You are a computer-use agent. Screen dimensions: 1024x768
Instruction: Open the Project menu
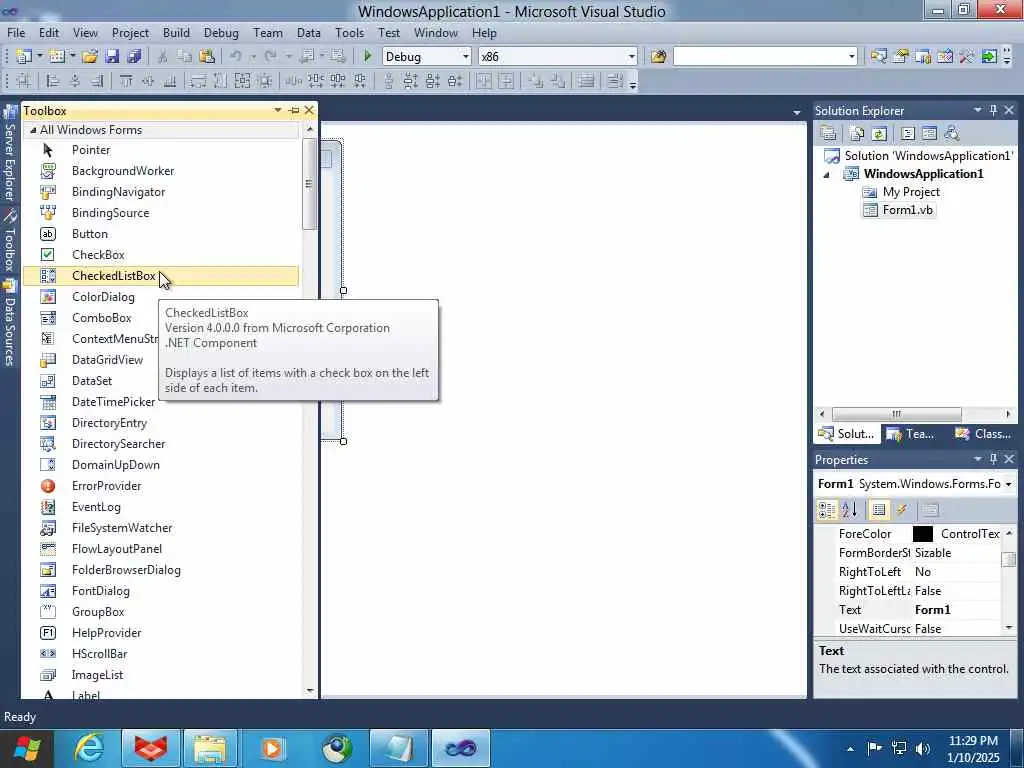coord(130,33)
